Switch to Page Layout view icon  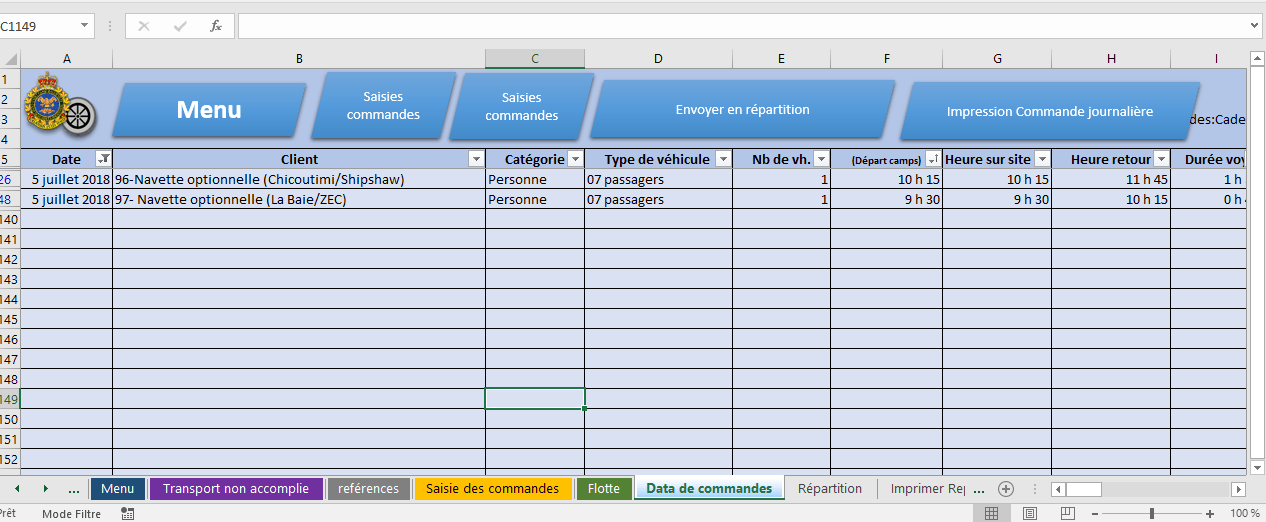1030,513
